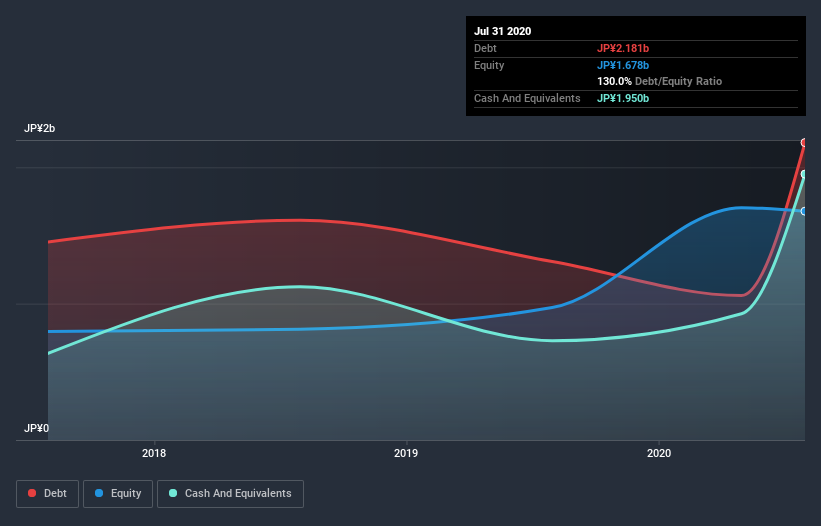Click the Debt row label in tooltip
821x526 pixels.
coord(485,49)
